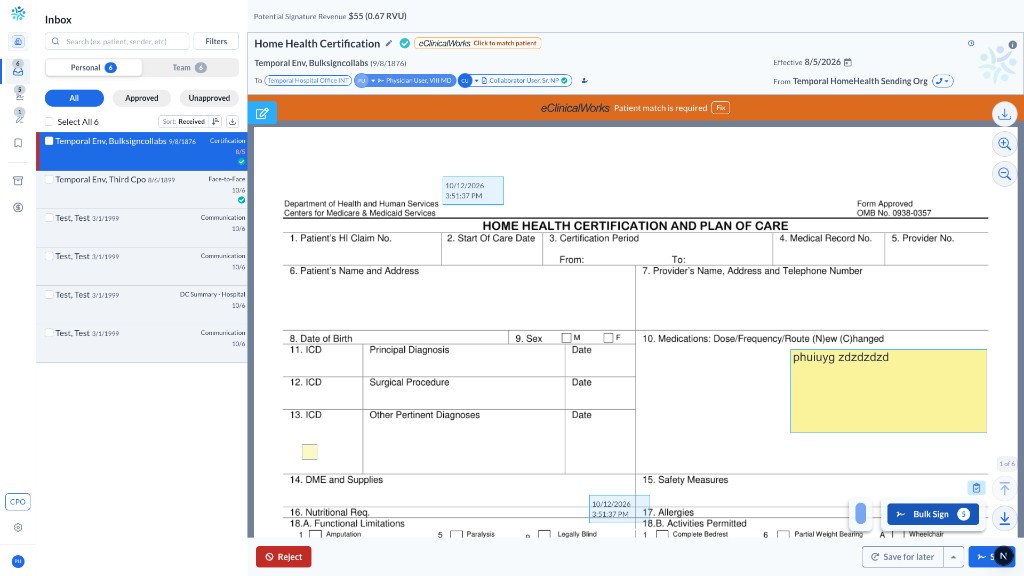The image size is (1024, 576).
Task: Open the Test, Test DC Summary - Hospital item
Action: 142,304
